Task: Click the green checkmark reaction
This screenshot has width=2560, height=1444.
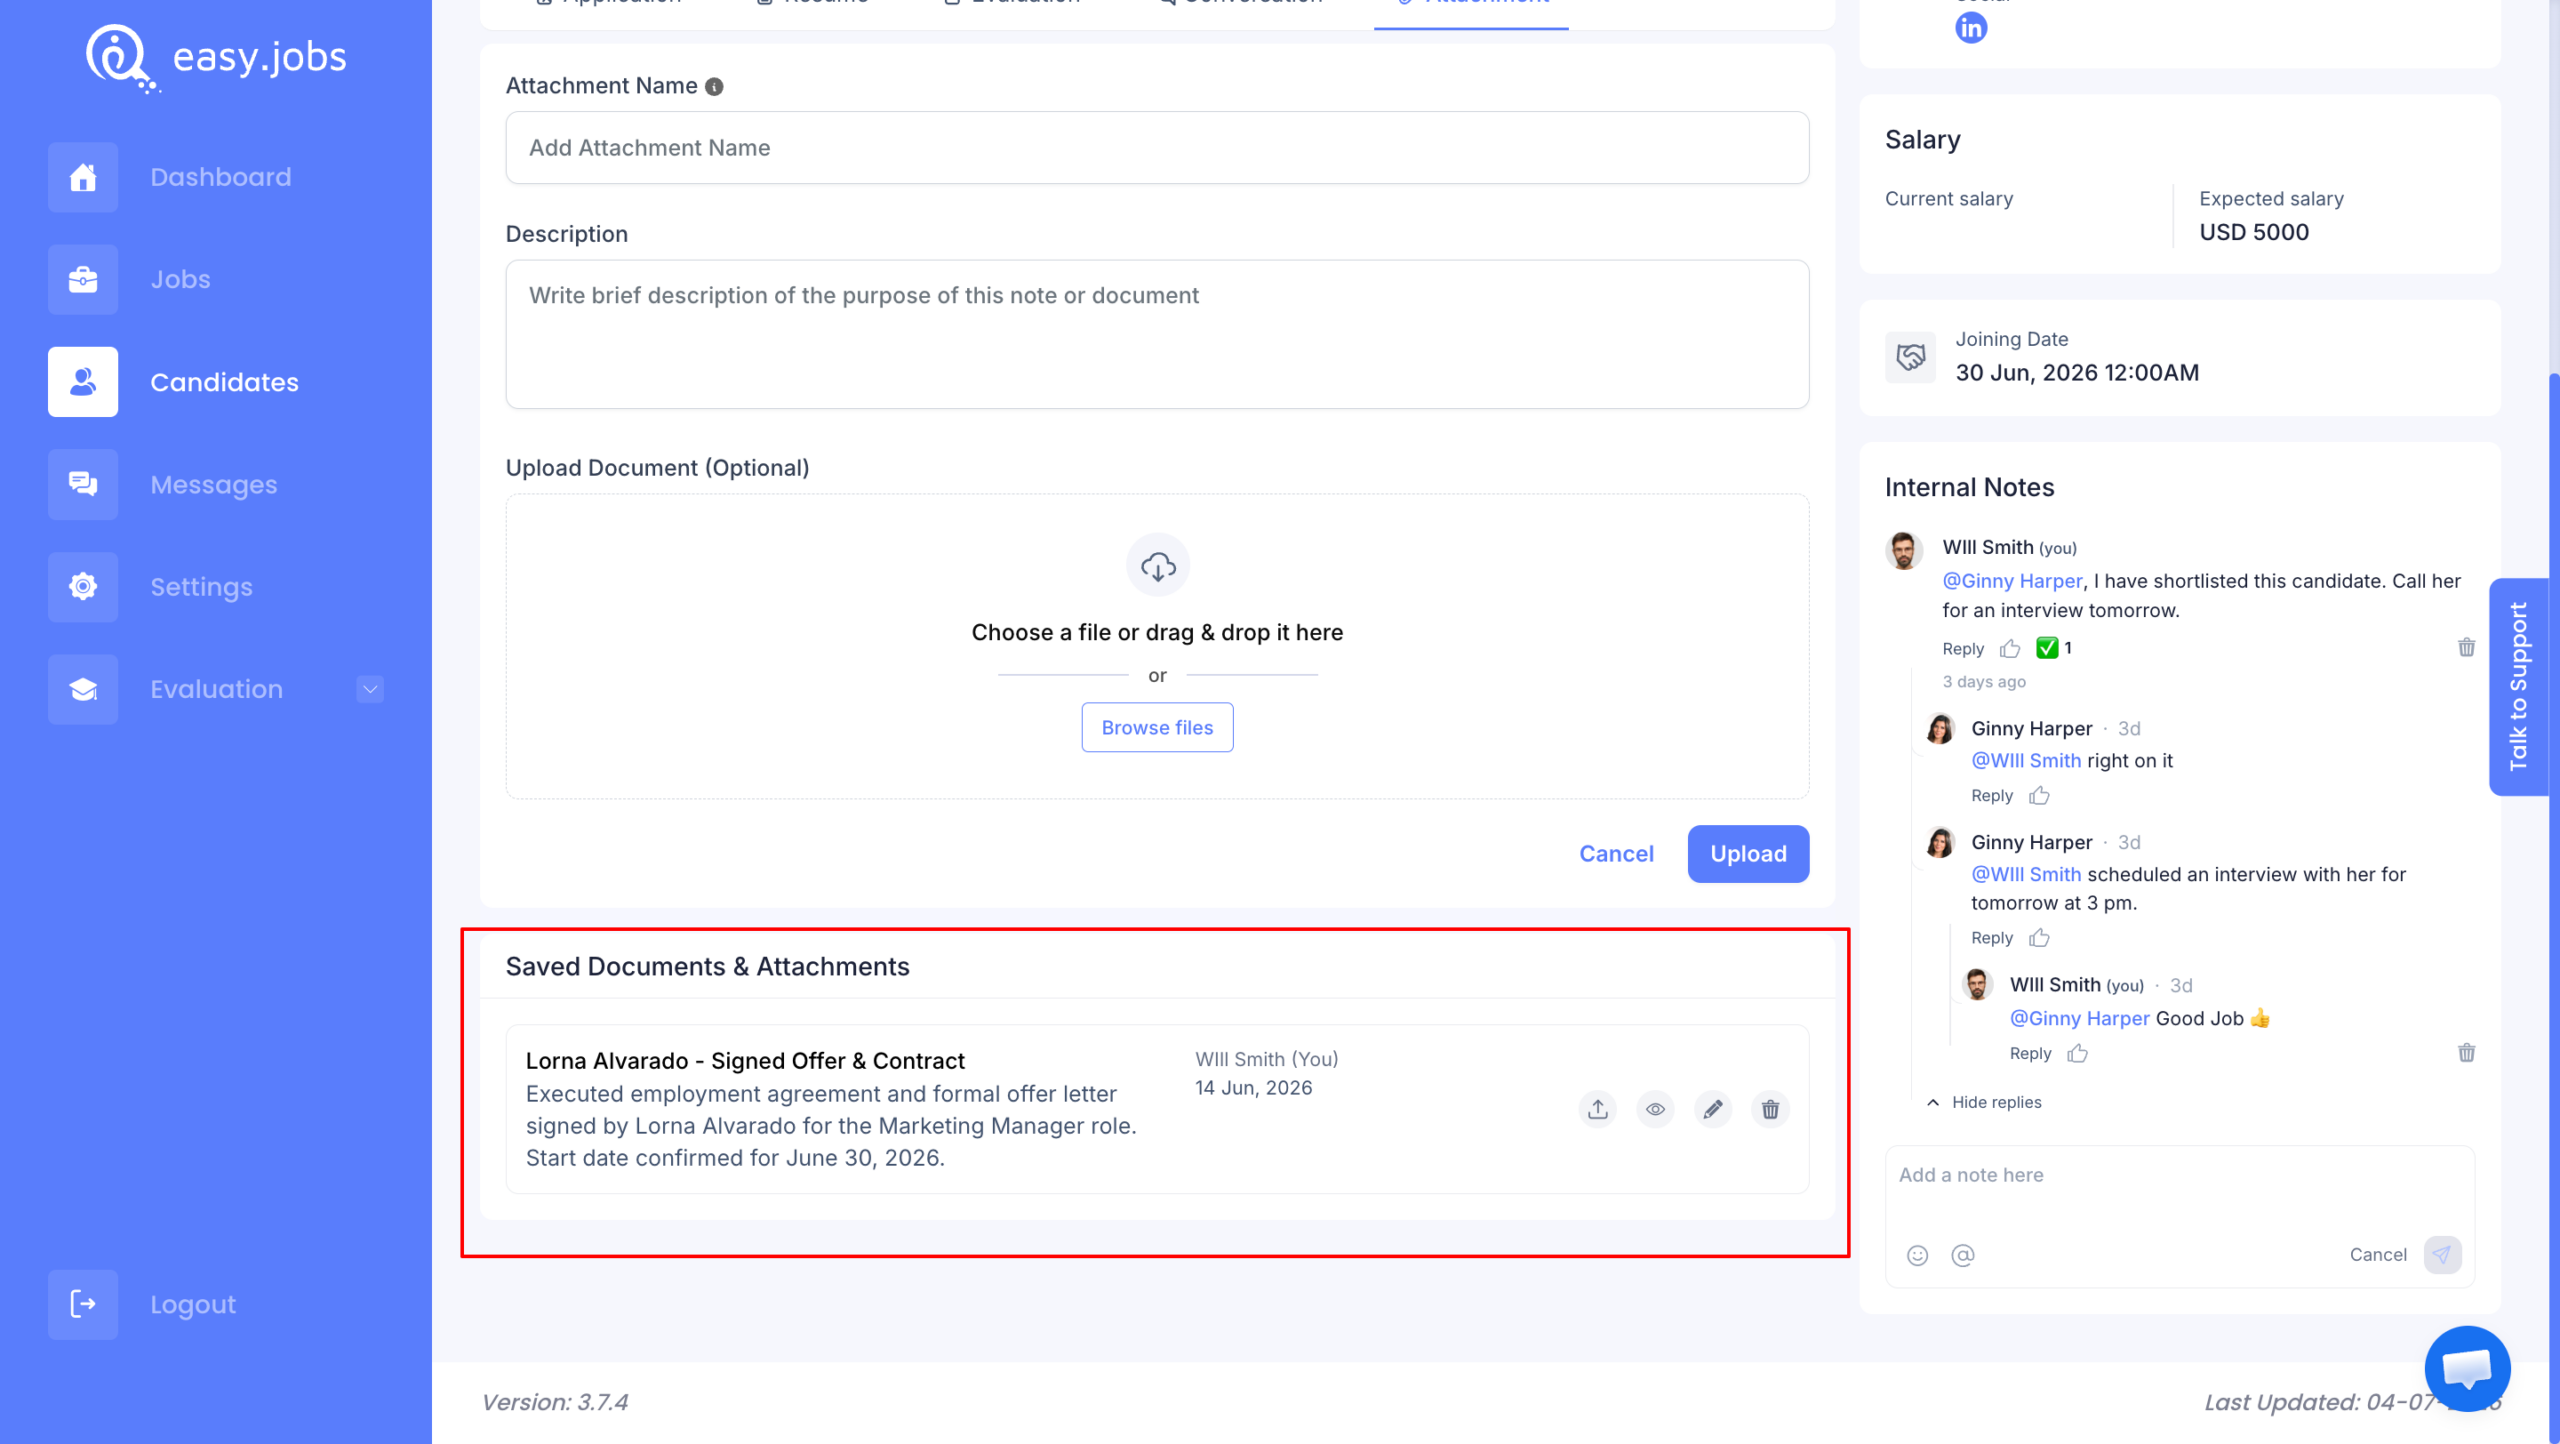Action: [2047, 648]
